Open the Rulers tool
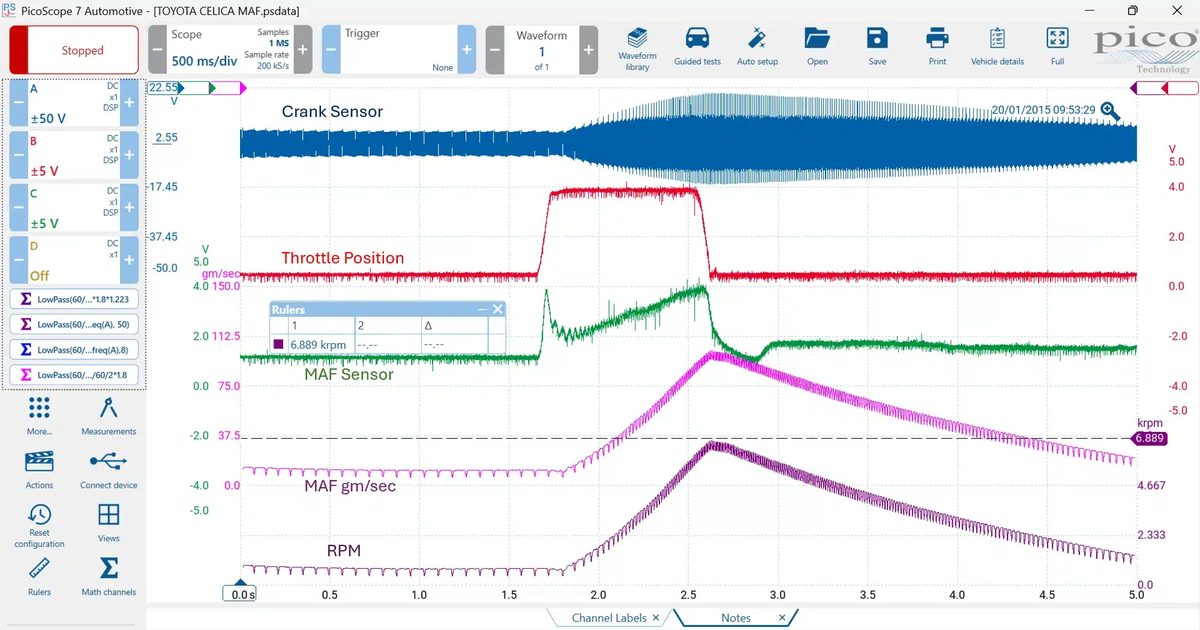Viewport: 1200px width, 630px height. pos(39,577)
